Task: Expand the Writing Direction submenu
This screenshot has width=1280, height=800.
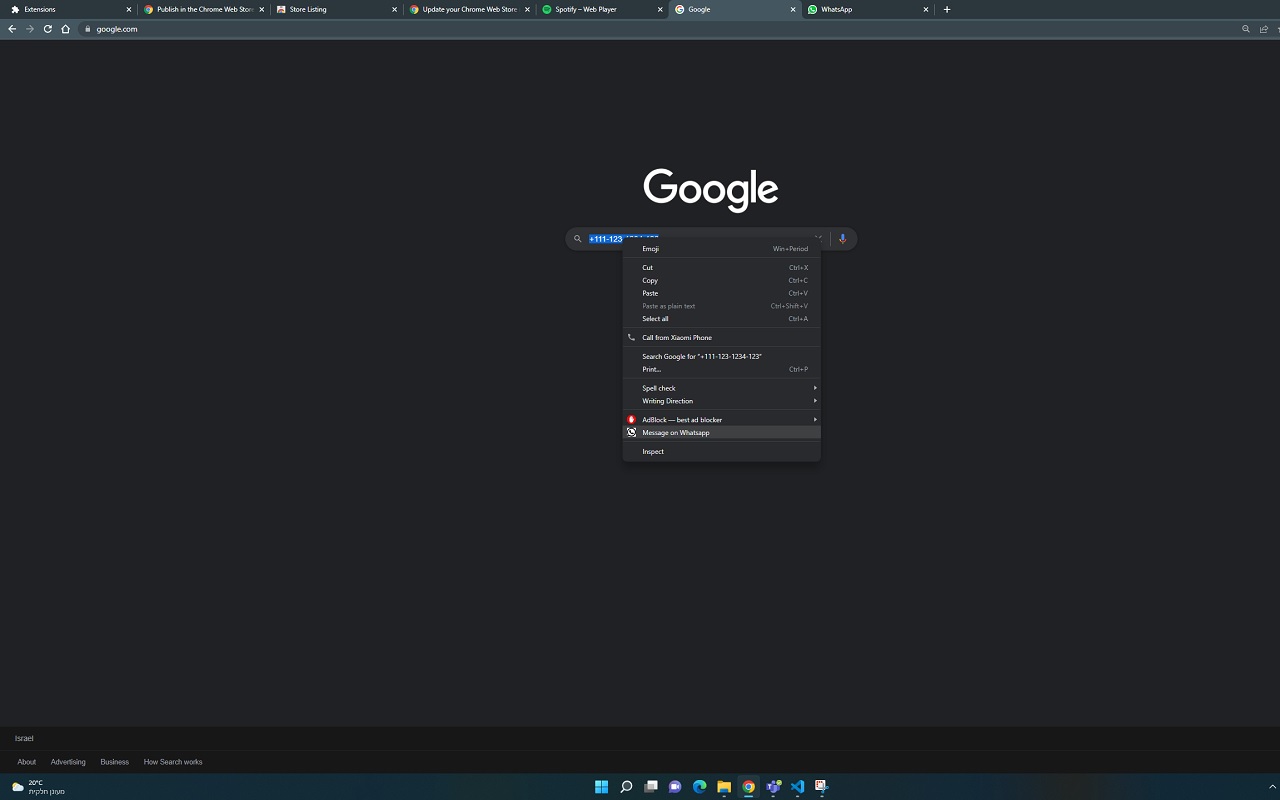Action: click(x=667, y=401)
